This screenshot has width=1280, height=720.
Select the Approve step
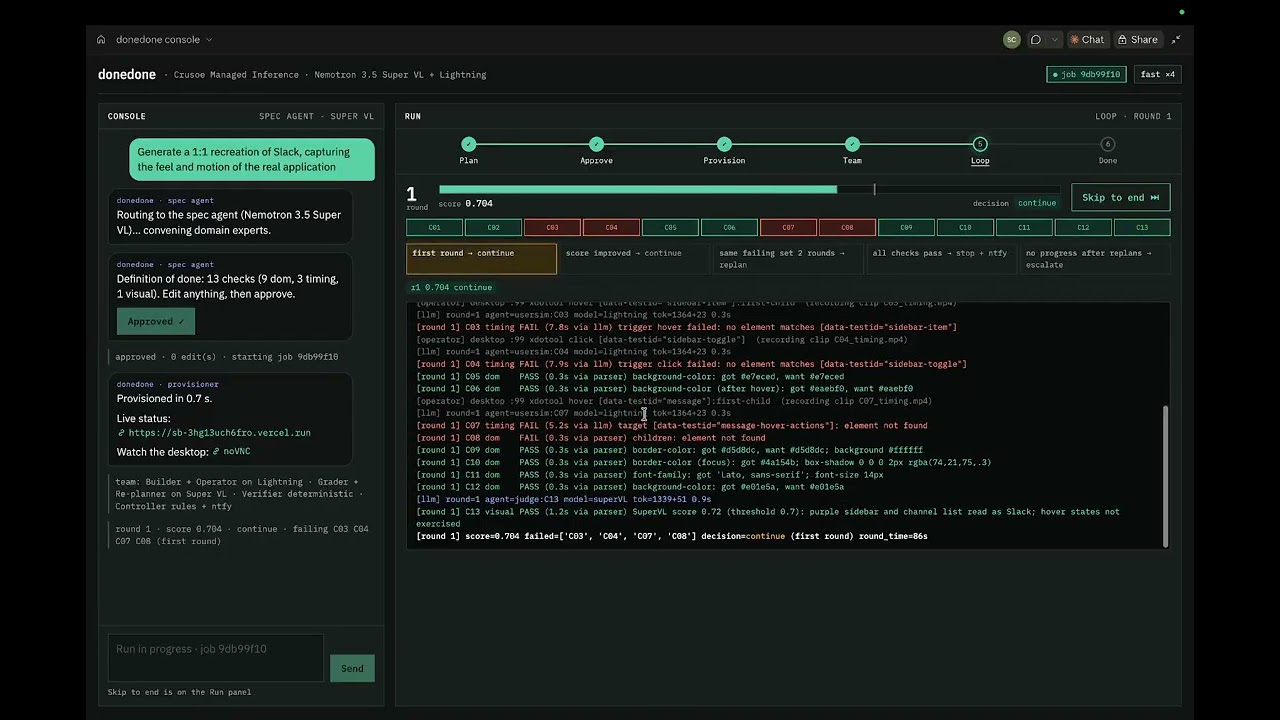tap(597, 151)
